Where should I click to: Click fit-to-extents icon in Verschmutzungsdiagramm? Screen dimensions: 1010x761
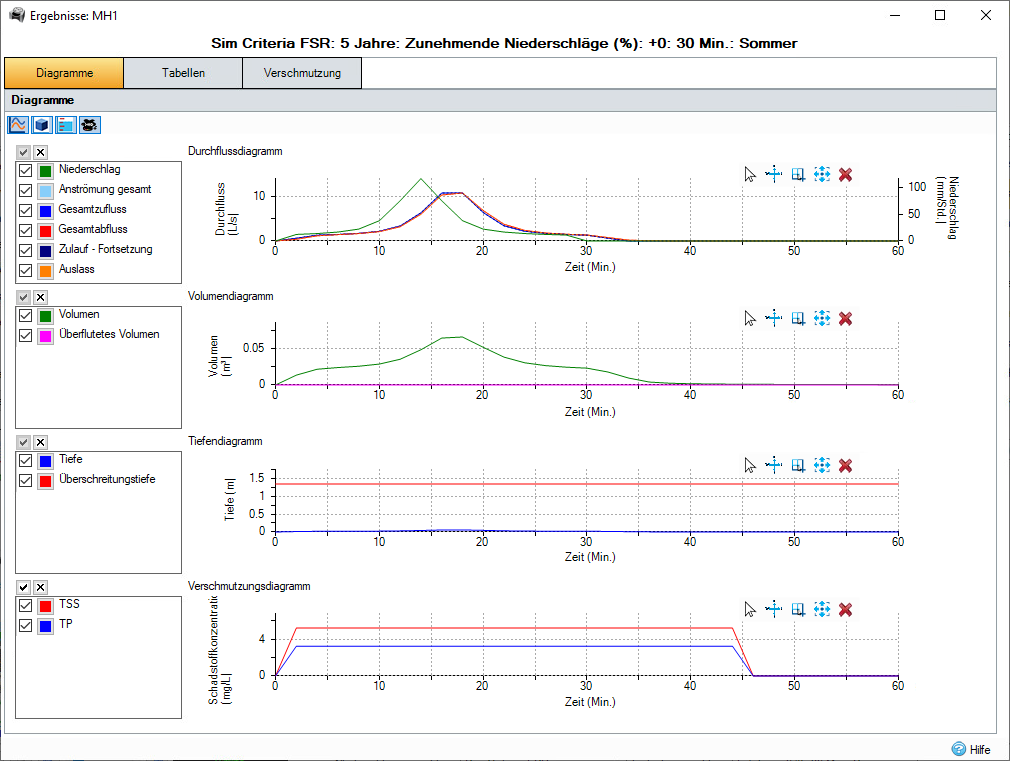tap(822, 609)
